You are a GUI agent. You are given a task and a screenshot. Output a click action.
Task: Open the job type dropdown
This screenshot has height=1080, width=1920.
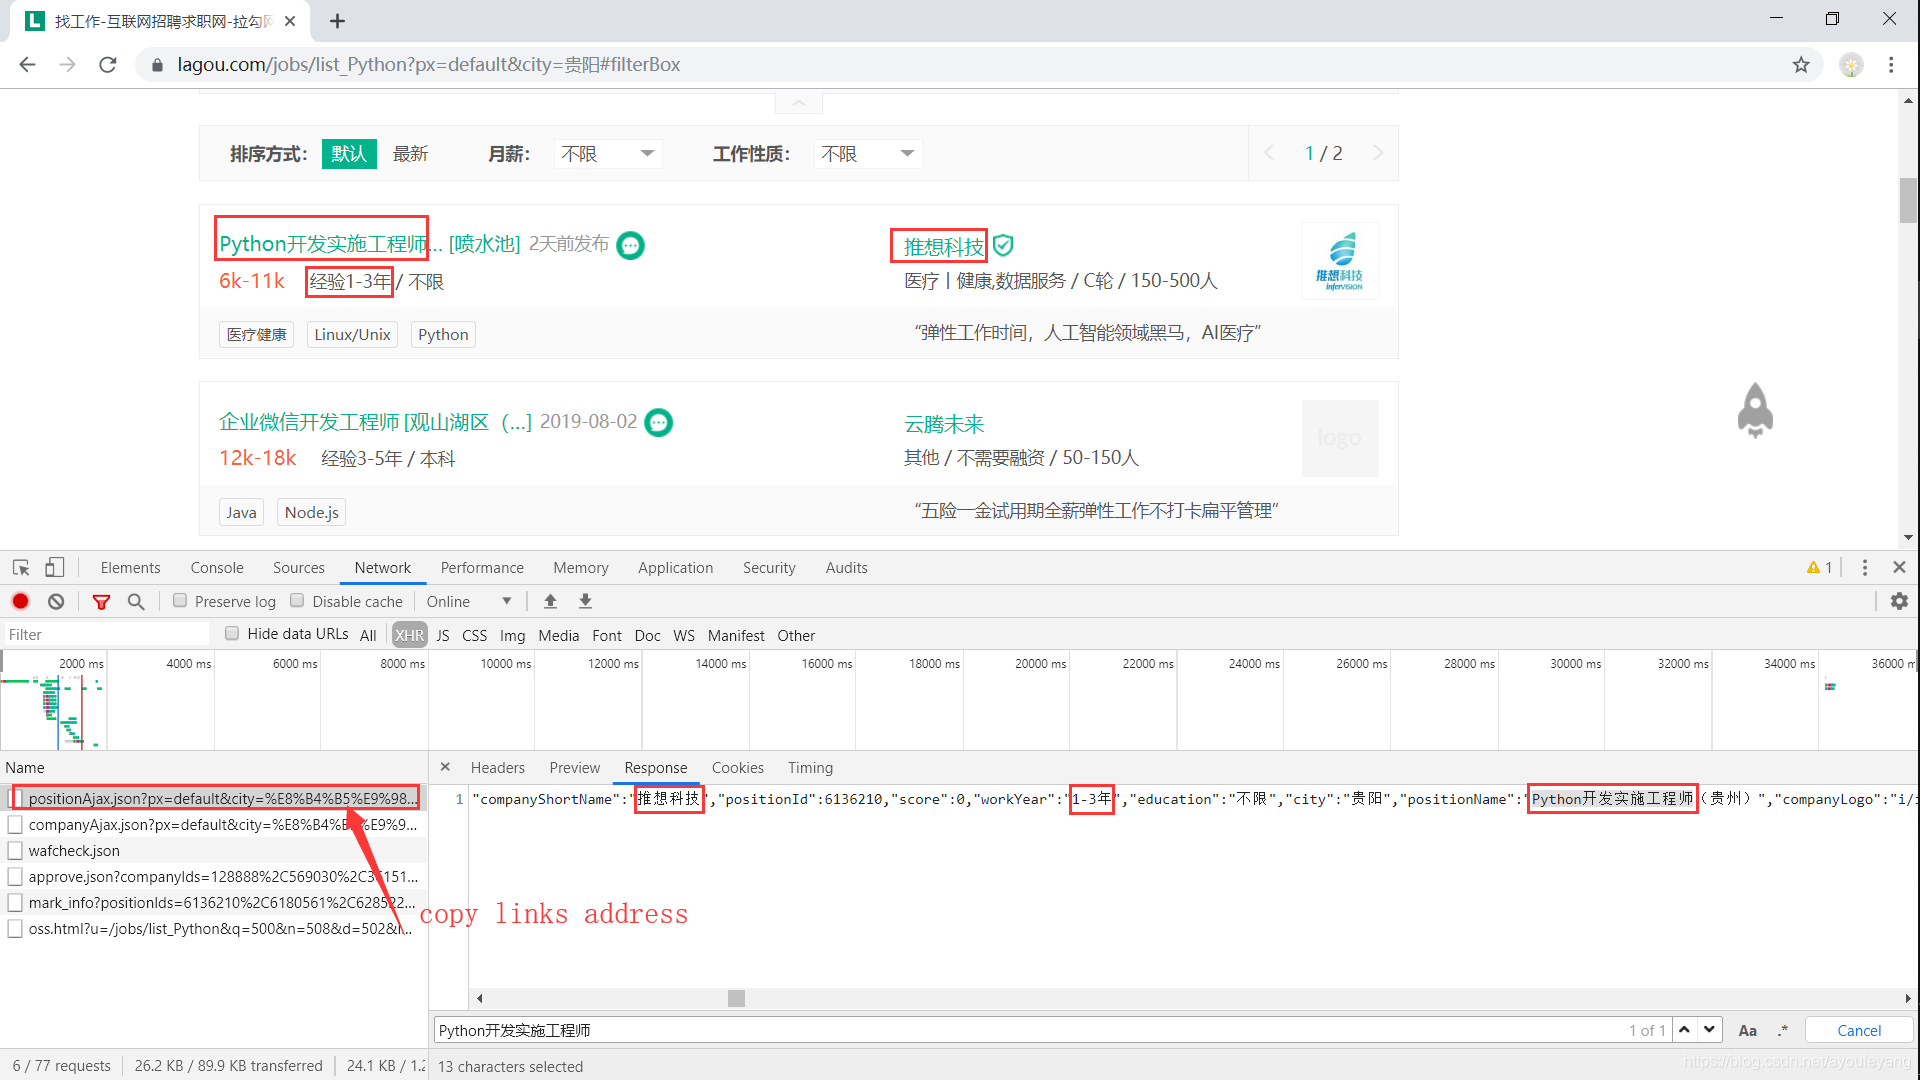(x=868, y=154)
